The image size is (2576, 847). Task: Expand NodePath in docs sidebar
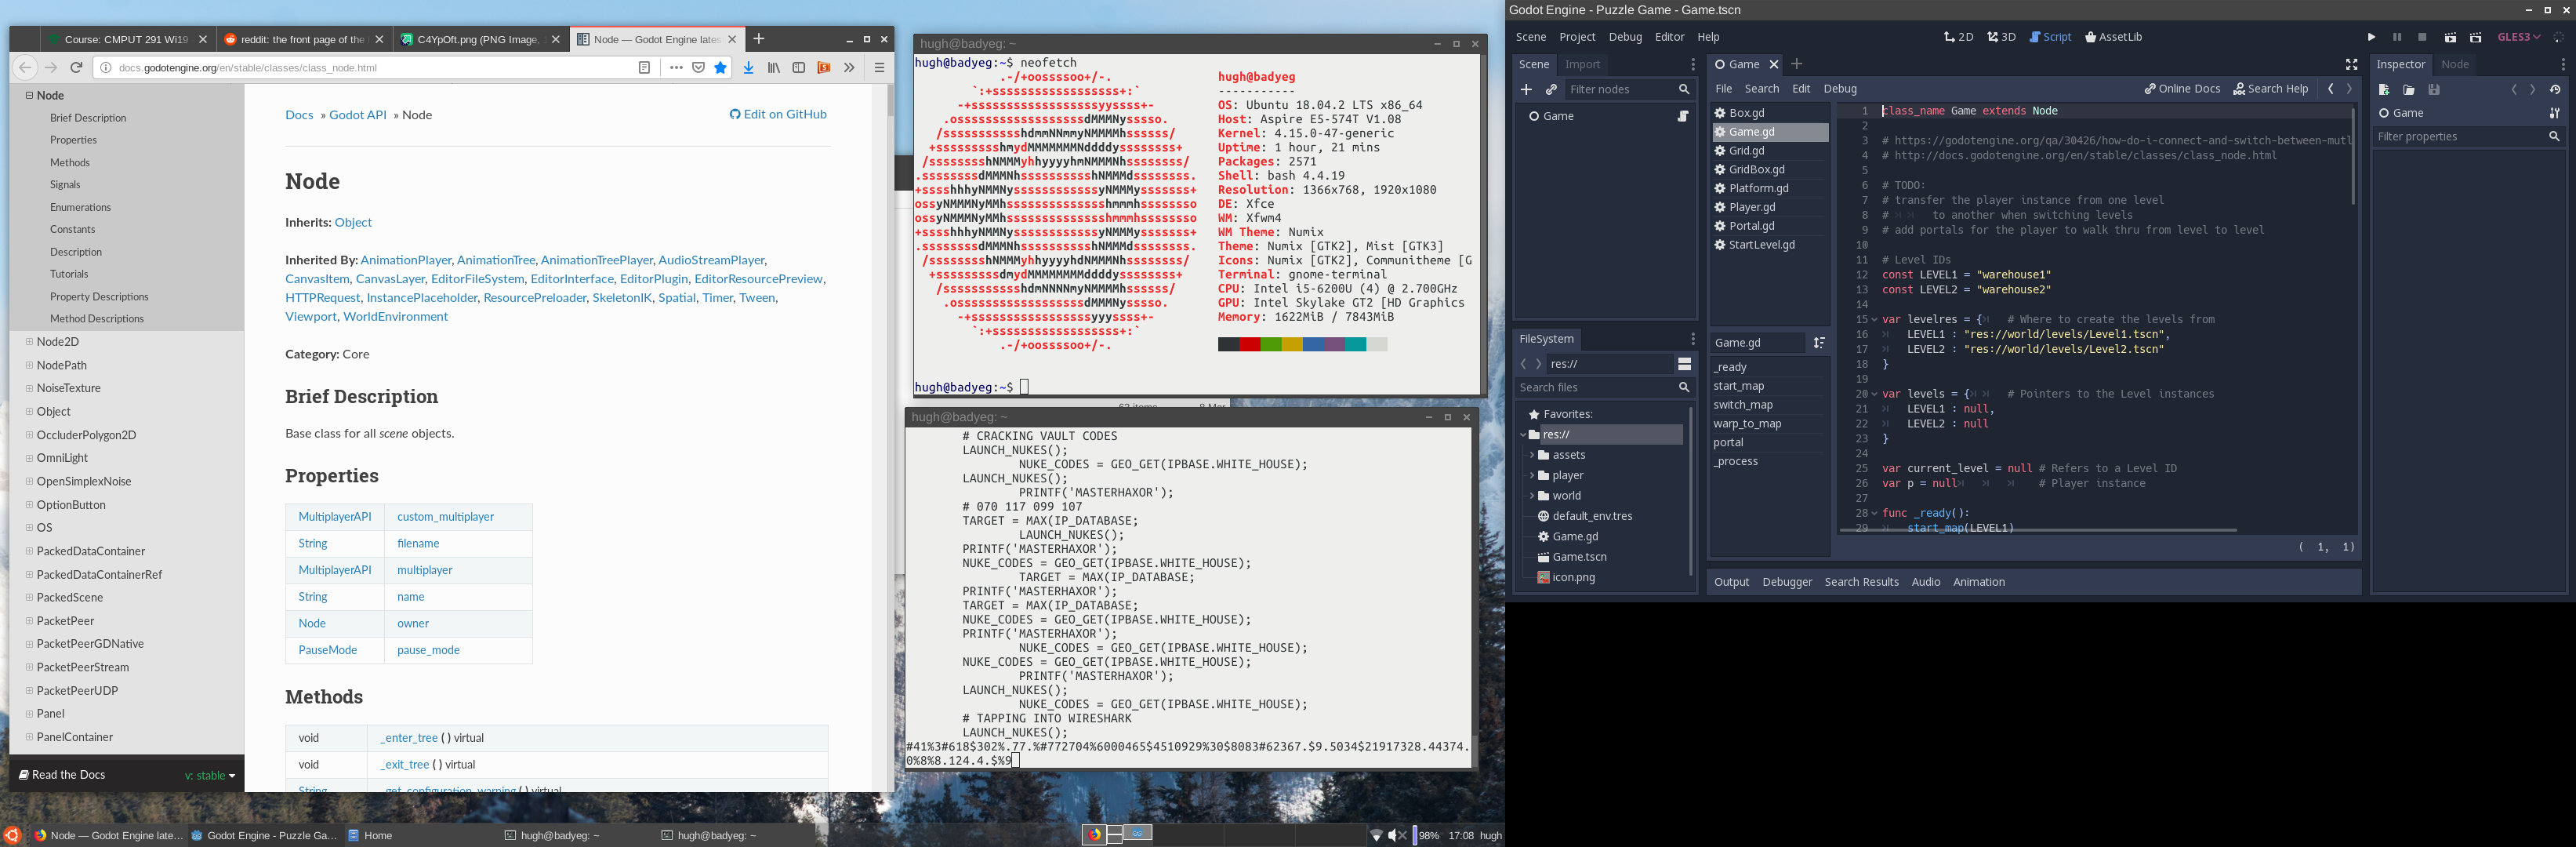(x=29, y=365)
